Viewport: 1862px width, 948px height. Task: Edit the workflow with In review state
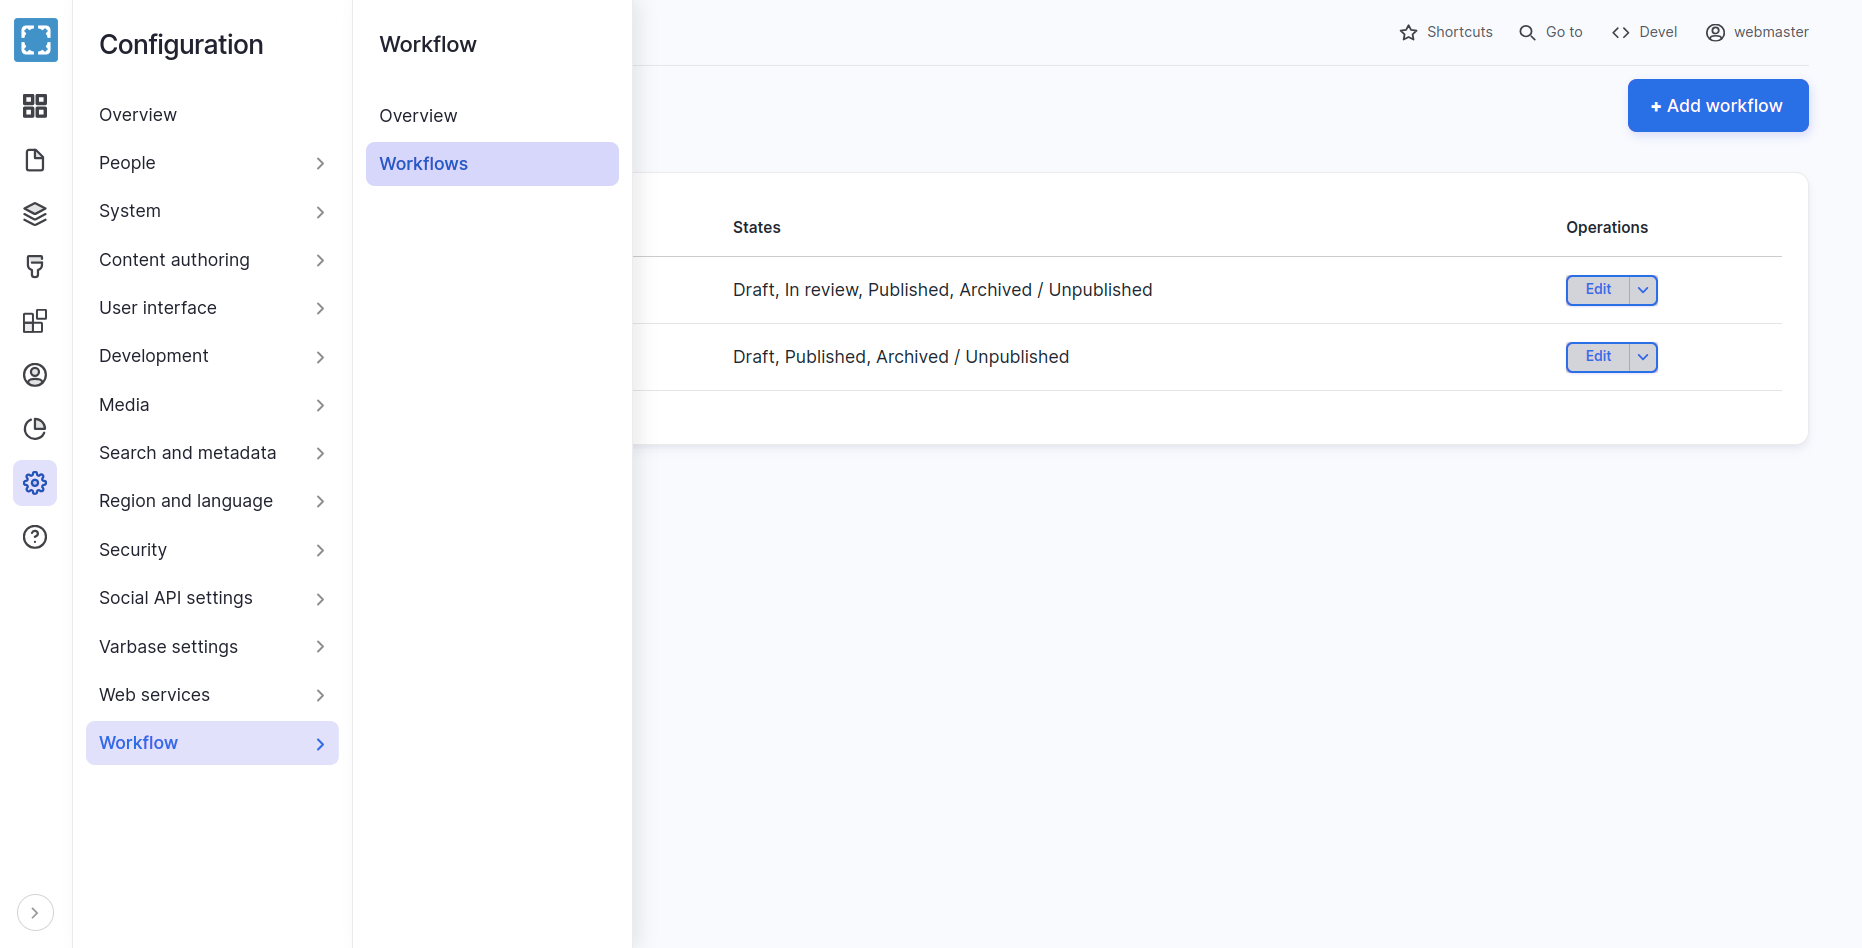(1597, 290)
